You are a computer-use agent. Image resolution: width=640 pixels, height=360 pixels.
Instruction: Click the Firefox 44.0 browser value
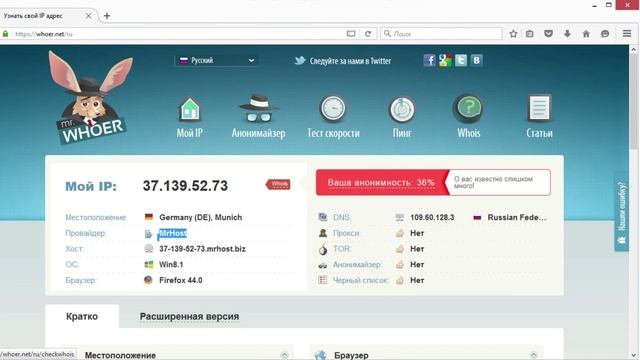coord(180,280)
